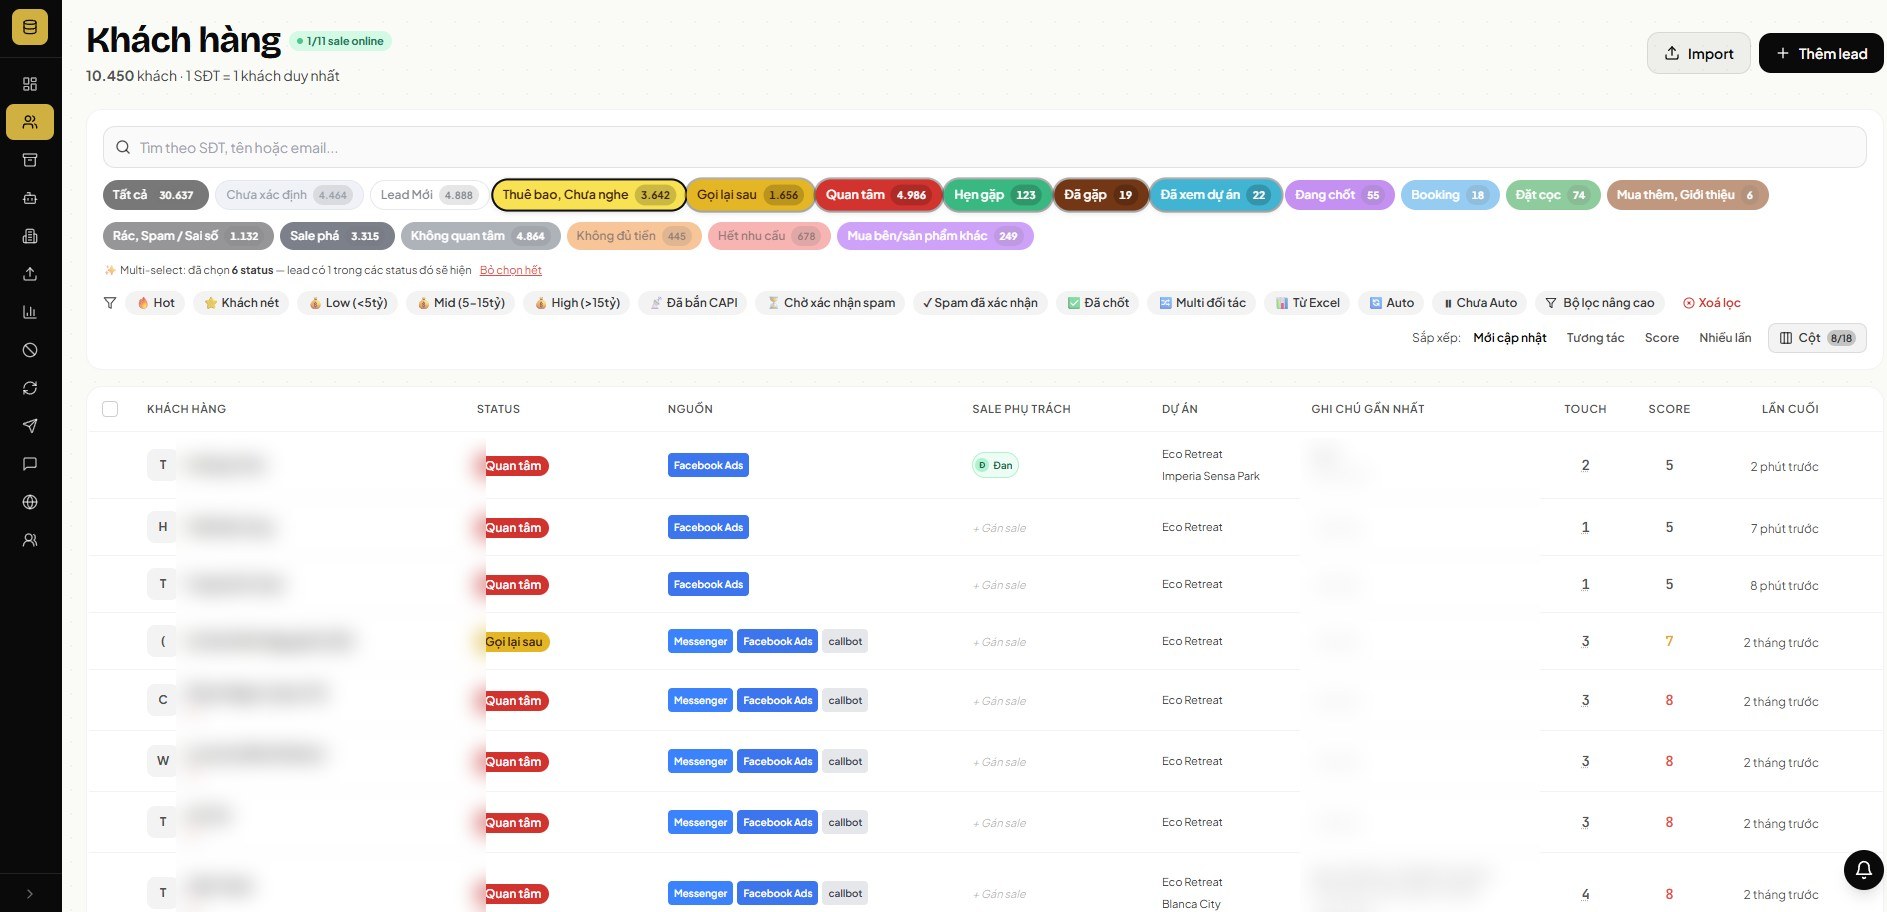Apply the Low (<5tỷ) budget filter
This screenshot has width=1887, height=912.
click(348, 303)
